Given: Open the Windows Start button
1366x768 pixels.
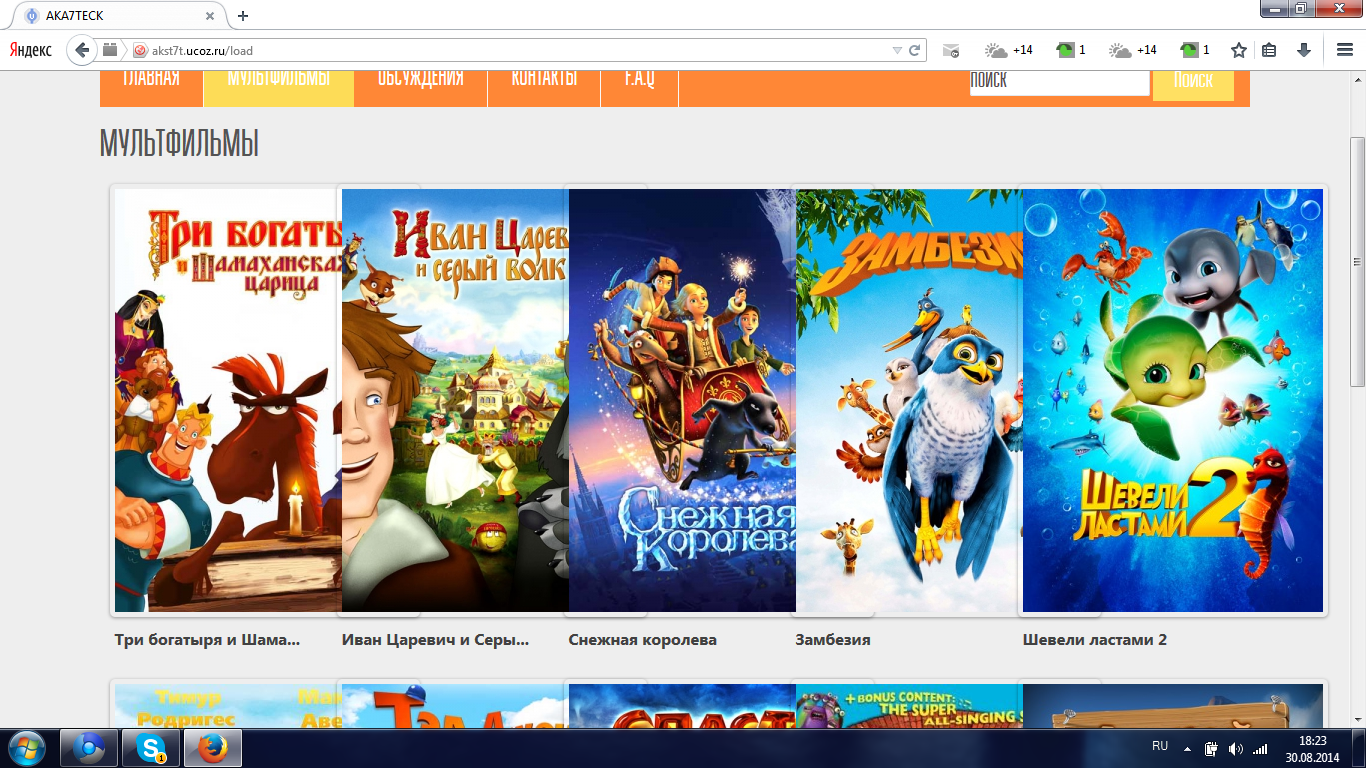Looking at the screenshot, I should 26,748.
